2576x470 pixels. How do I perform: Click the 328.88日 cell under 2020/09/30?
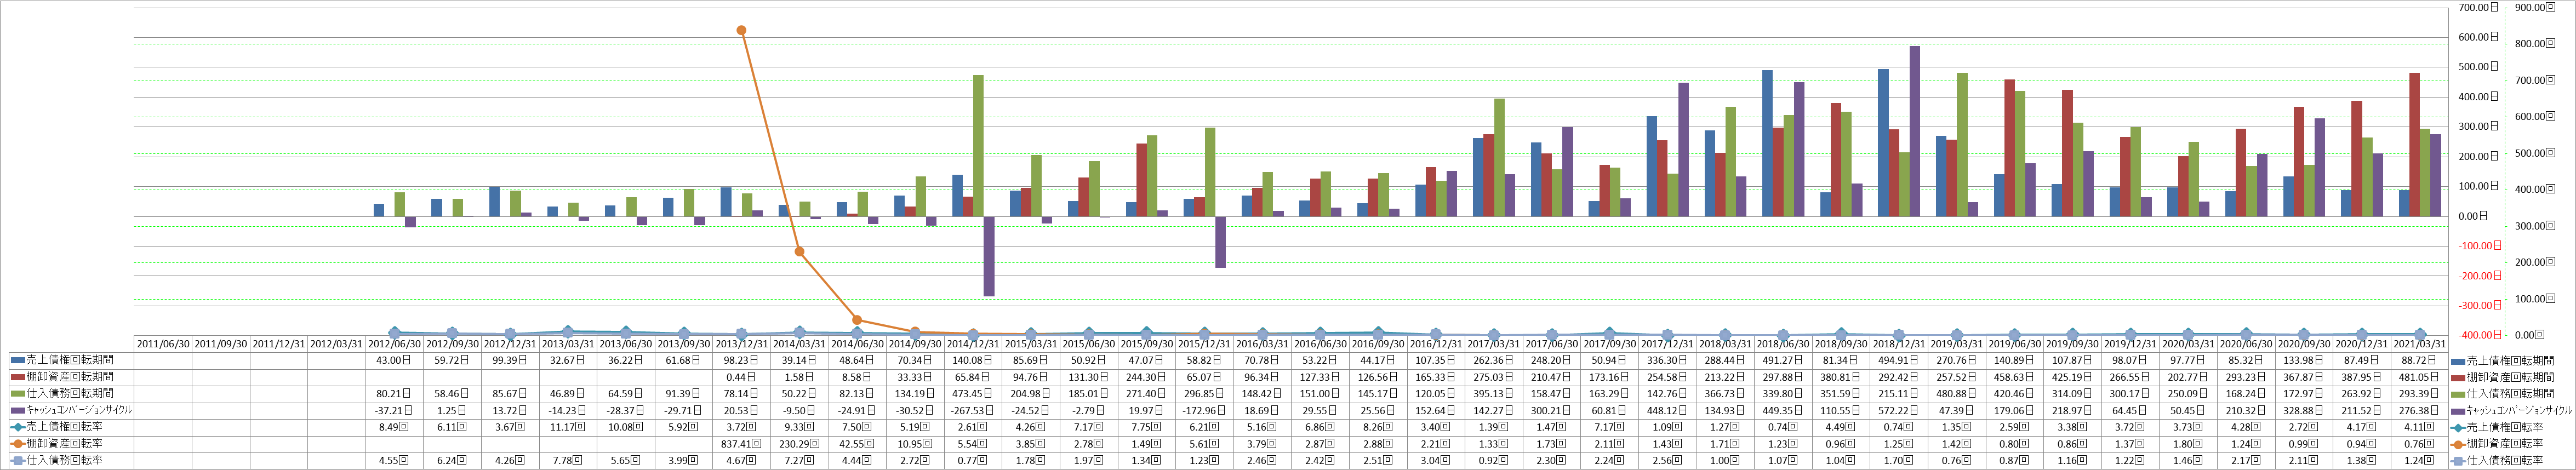coord(2304,410)
